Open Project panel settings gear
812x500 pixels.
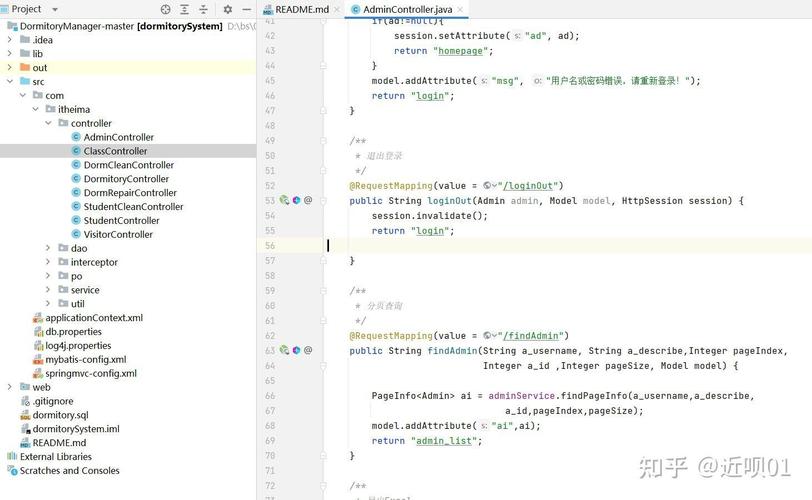coord(227,9)
